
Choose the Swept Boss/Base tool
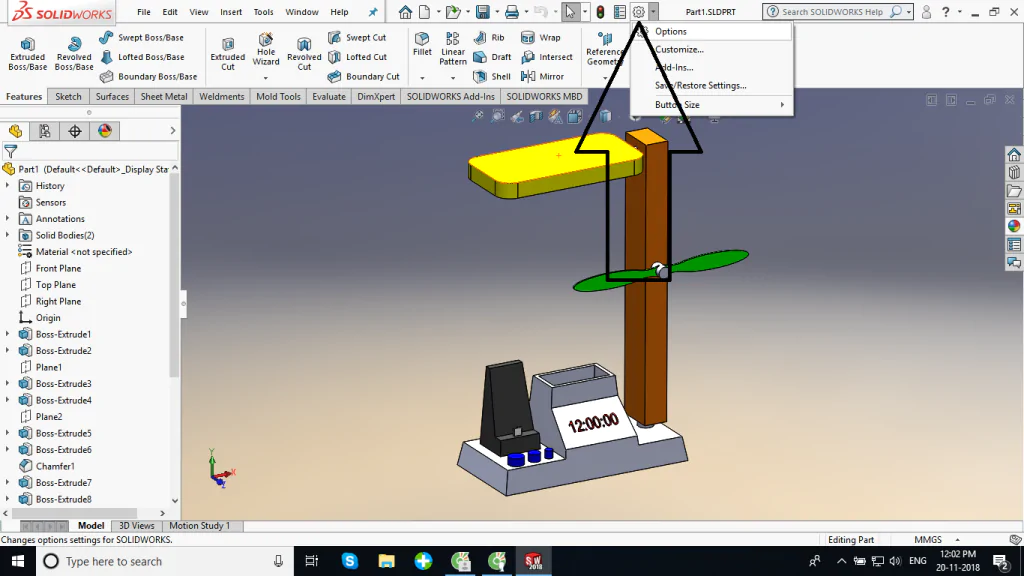pos(142,38)
